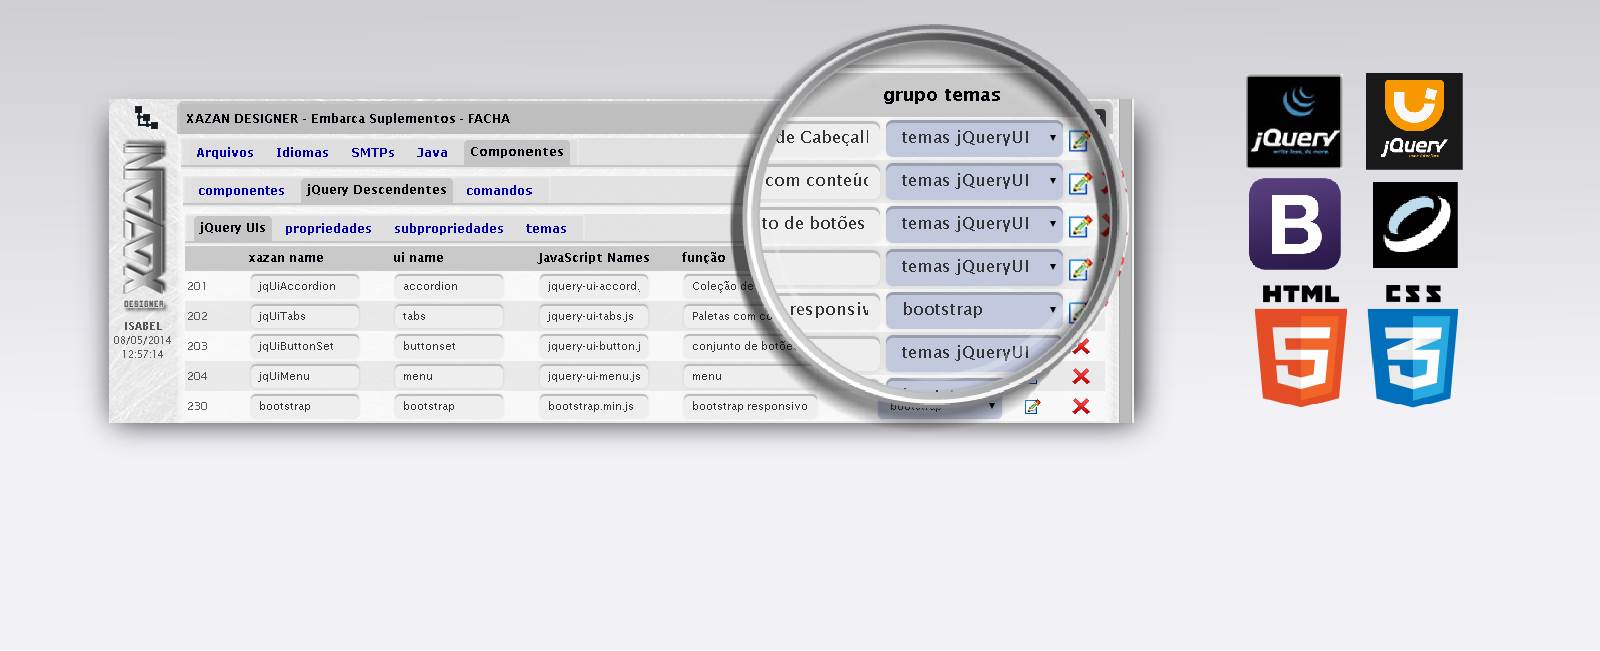Click the user name ISABEL
This screenshot has height=651, width=1600.
(x=143, y=327)
